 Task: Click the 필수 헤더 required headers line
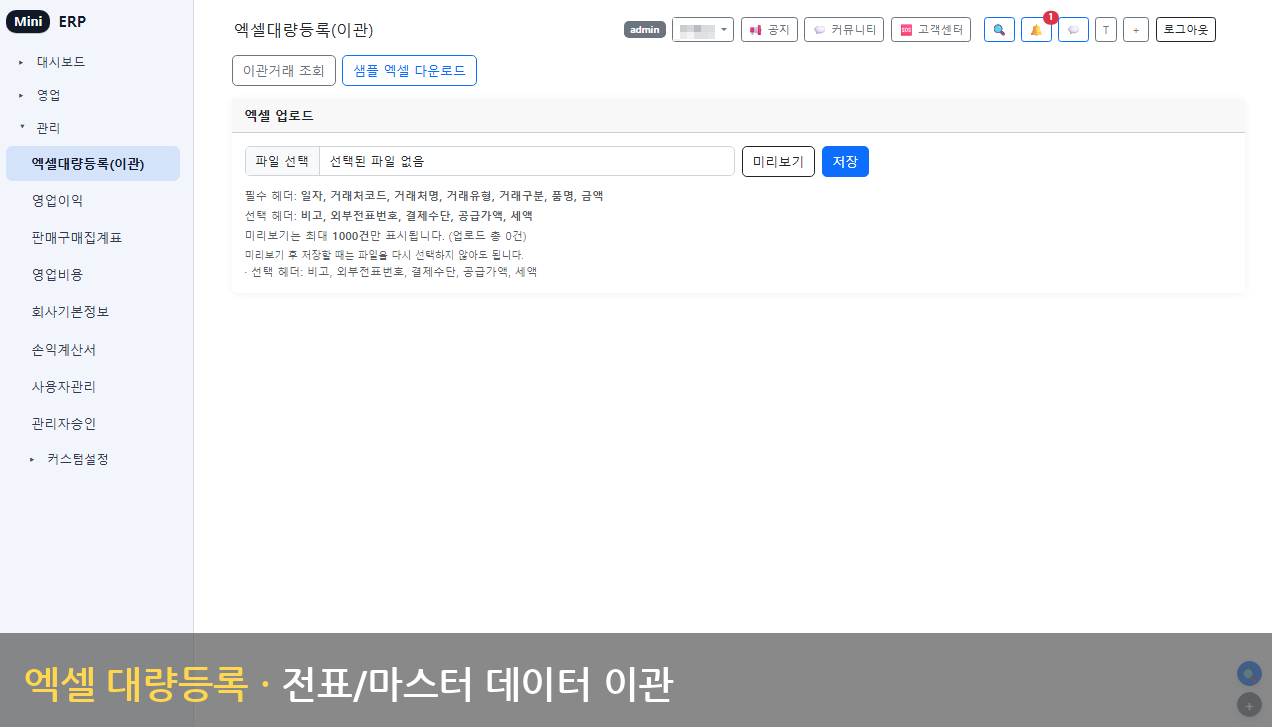click(424, 196)
